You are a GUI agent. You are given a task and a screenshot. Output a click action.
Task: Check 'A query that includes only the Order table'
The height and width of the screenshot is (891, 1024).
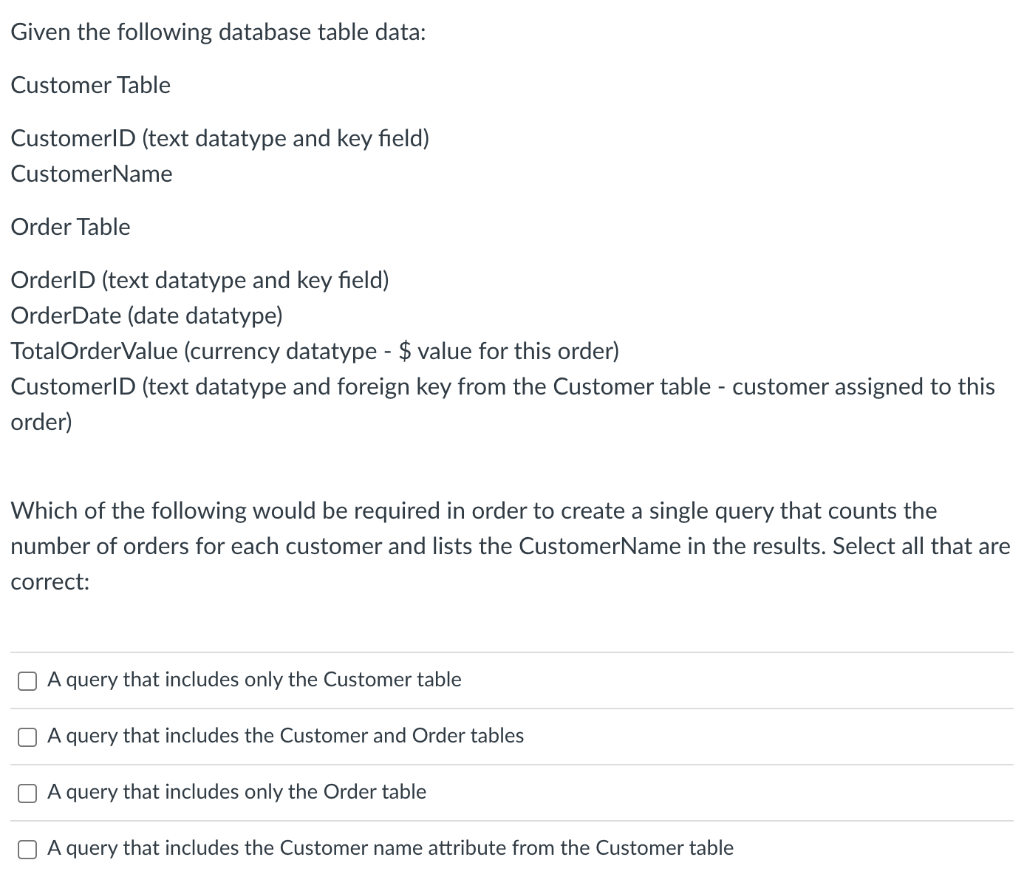click(x=27, y=792)
